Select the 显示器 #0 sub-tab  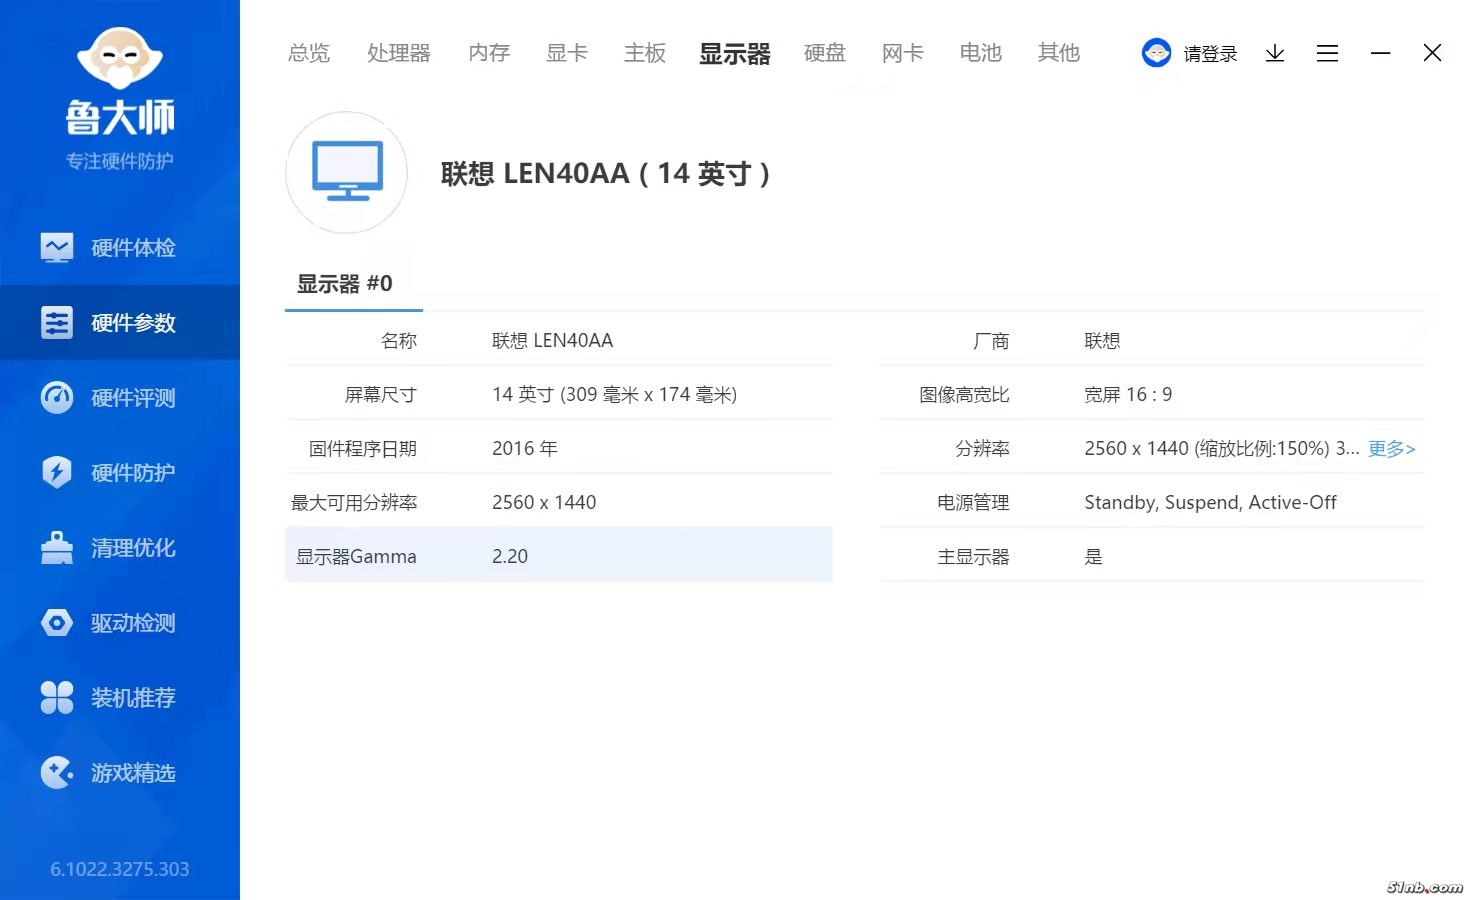pyautogui.click(x=345, y=284)
